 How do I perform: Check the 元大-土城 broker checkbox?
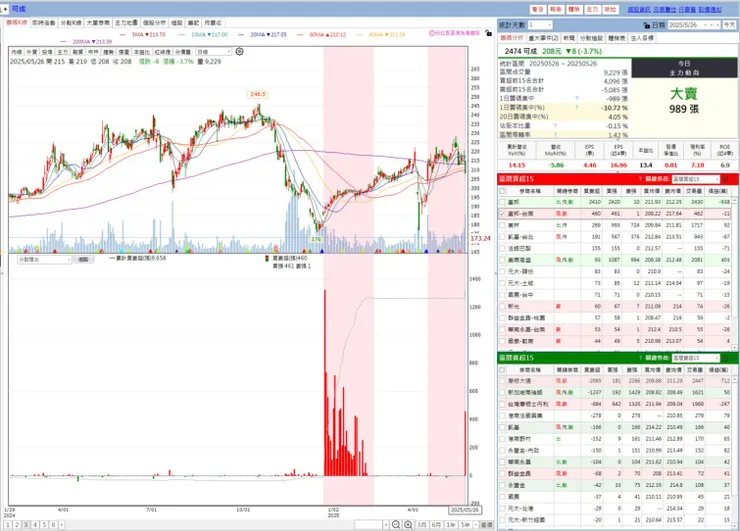pyautogui.click(x=502, y=283)
